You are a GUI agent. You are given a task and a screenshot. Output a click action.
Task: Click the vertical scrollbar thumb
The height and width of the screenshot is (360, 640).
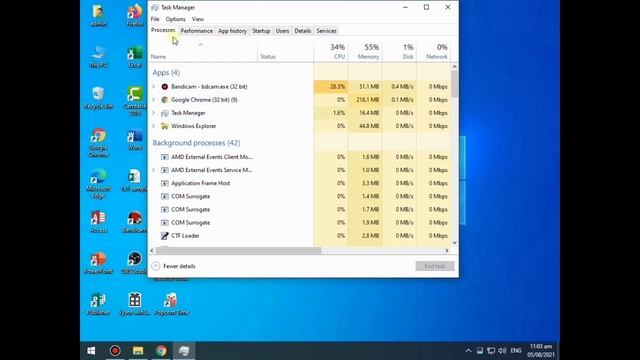[x=455, y=84]
